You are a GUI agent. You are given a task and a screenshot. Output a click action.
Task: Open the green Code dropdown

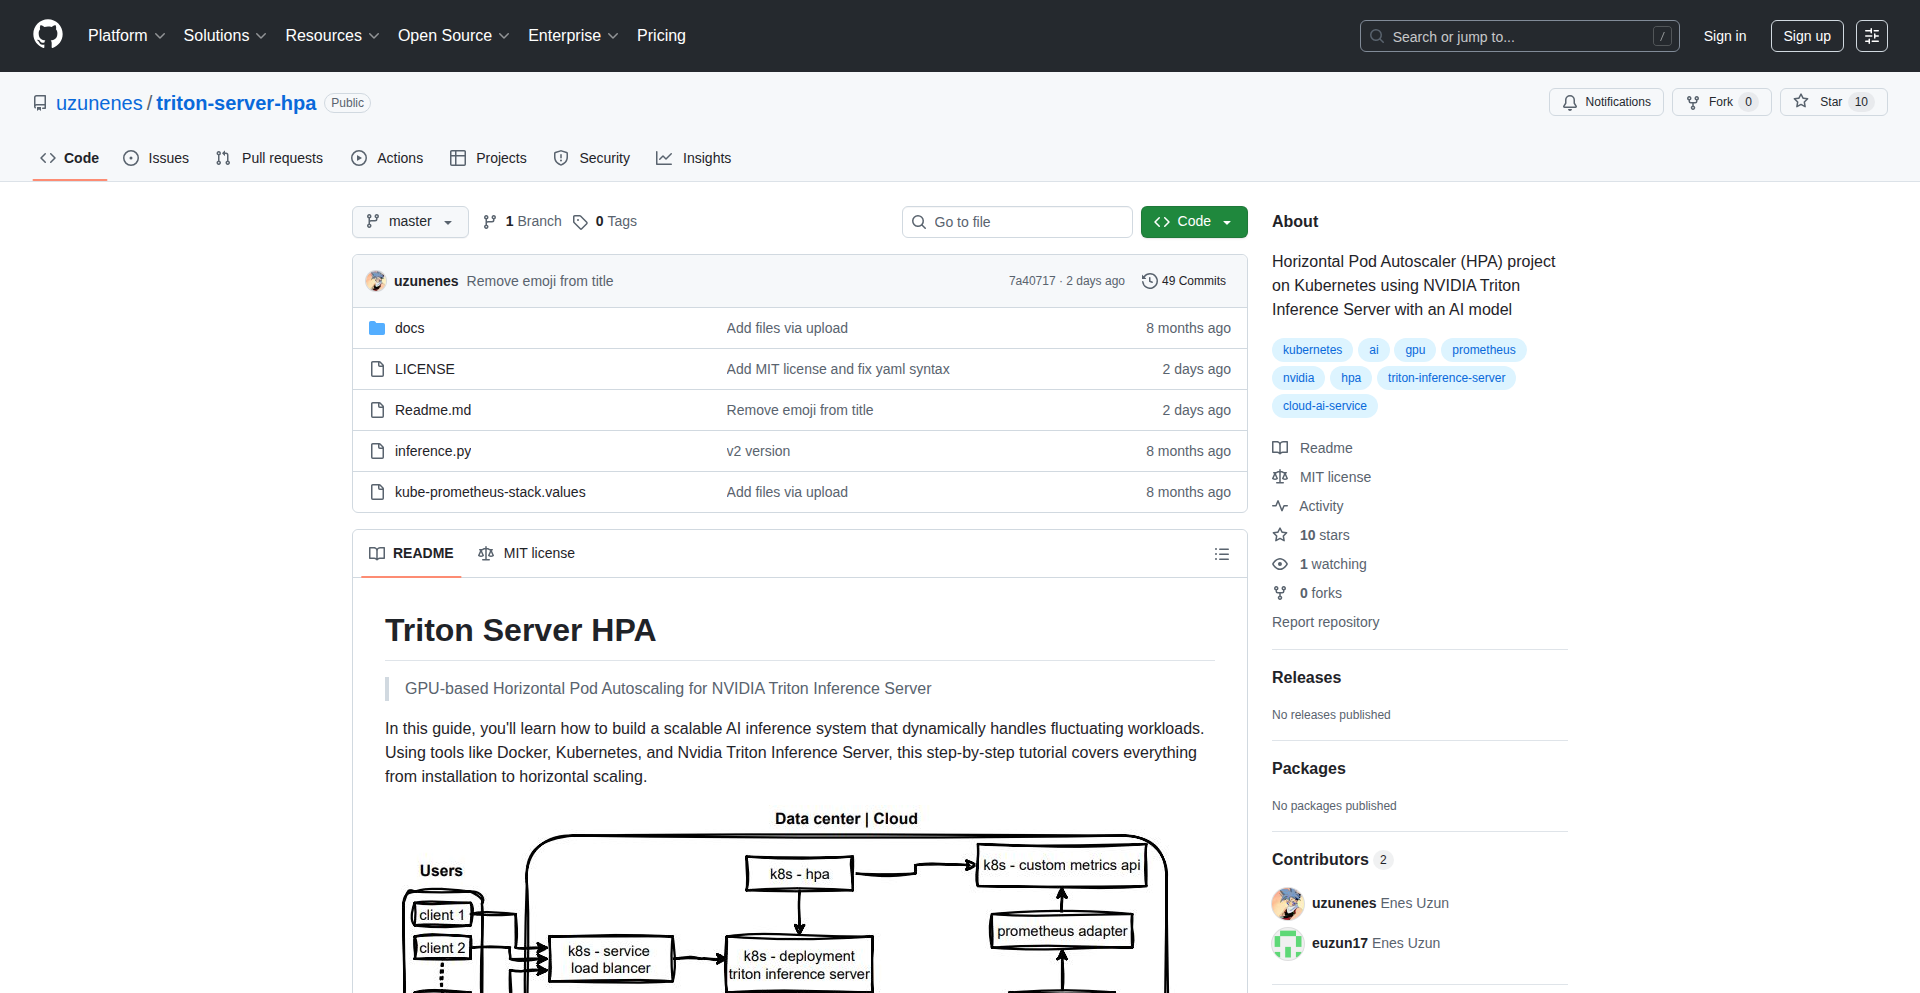click(x=1193, y=222)
